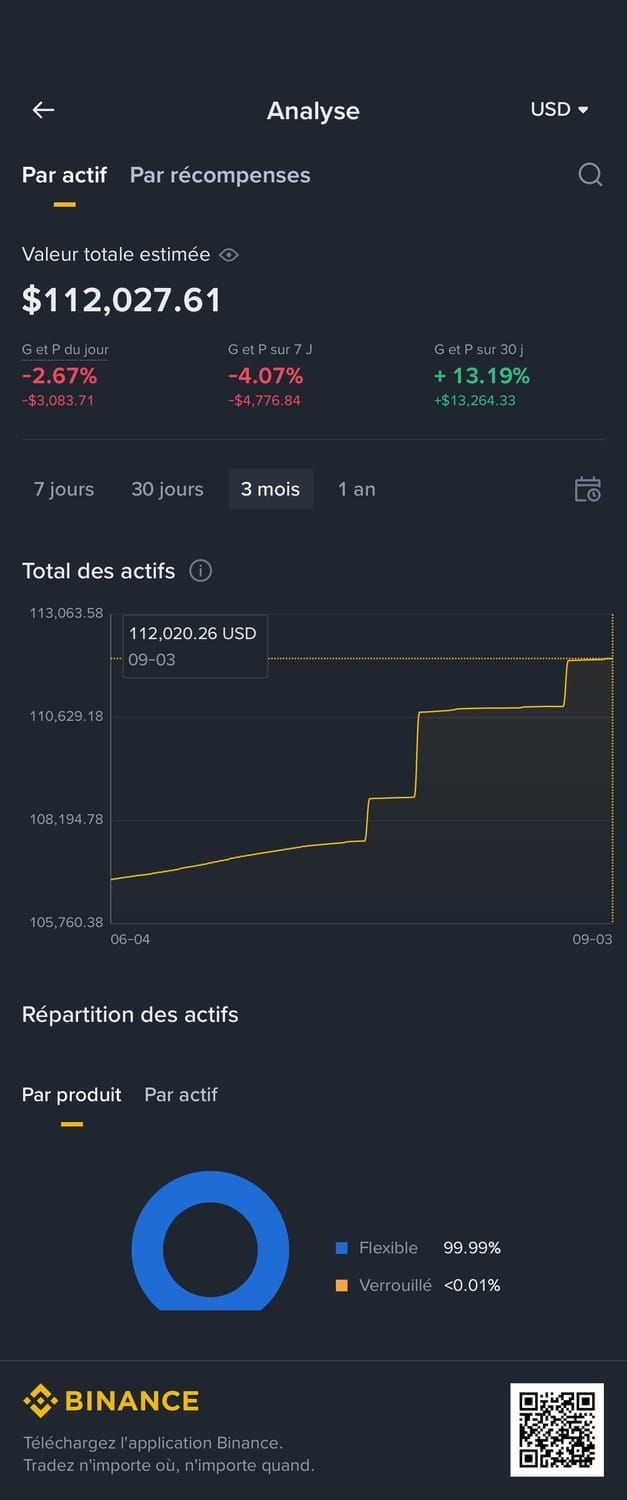Choose the 1 an time range
Viewport: 627px width, 1500px height.
[x=356, y=489]
